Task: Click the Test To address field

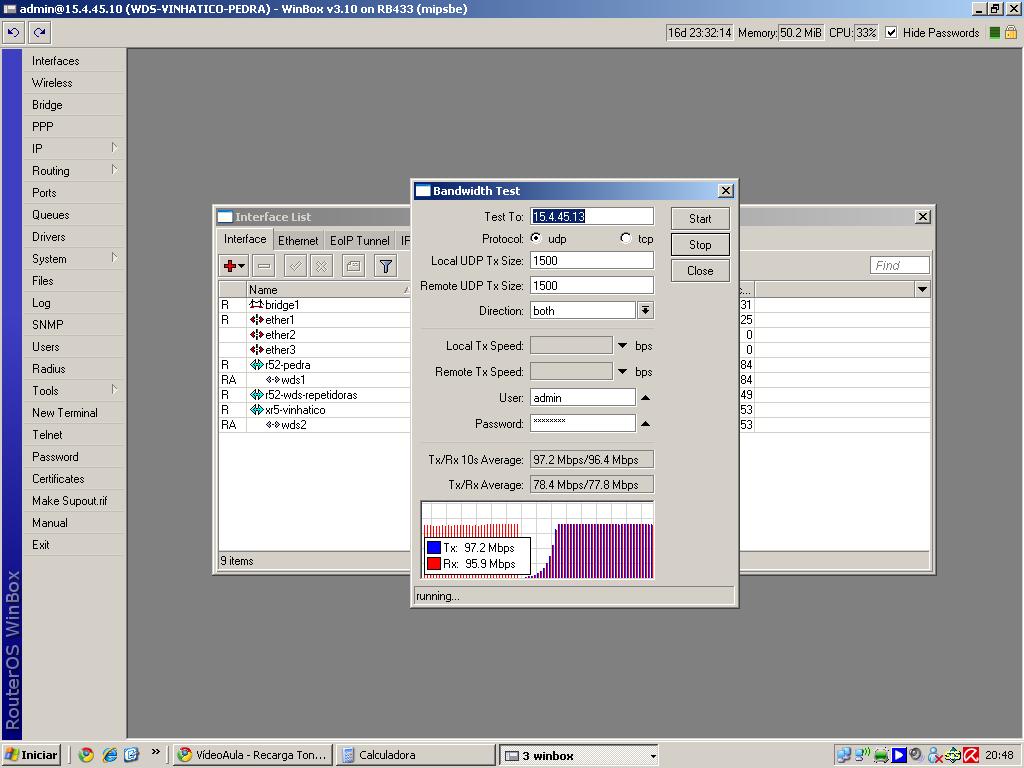Action: click(x=591, y=216)
